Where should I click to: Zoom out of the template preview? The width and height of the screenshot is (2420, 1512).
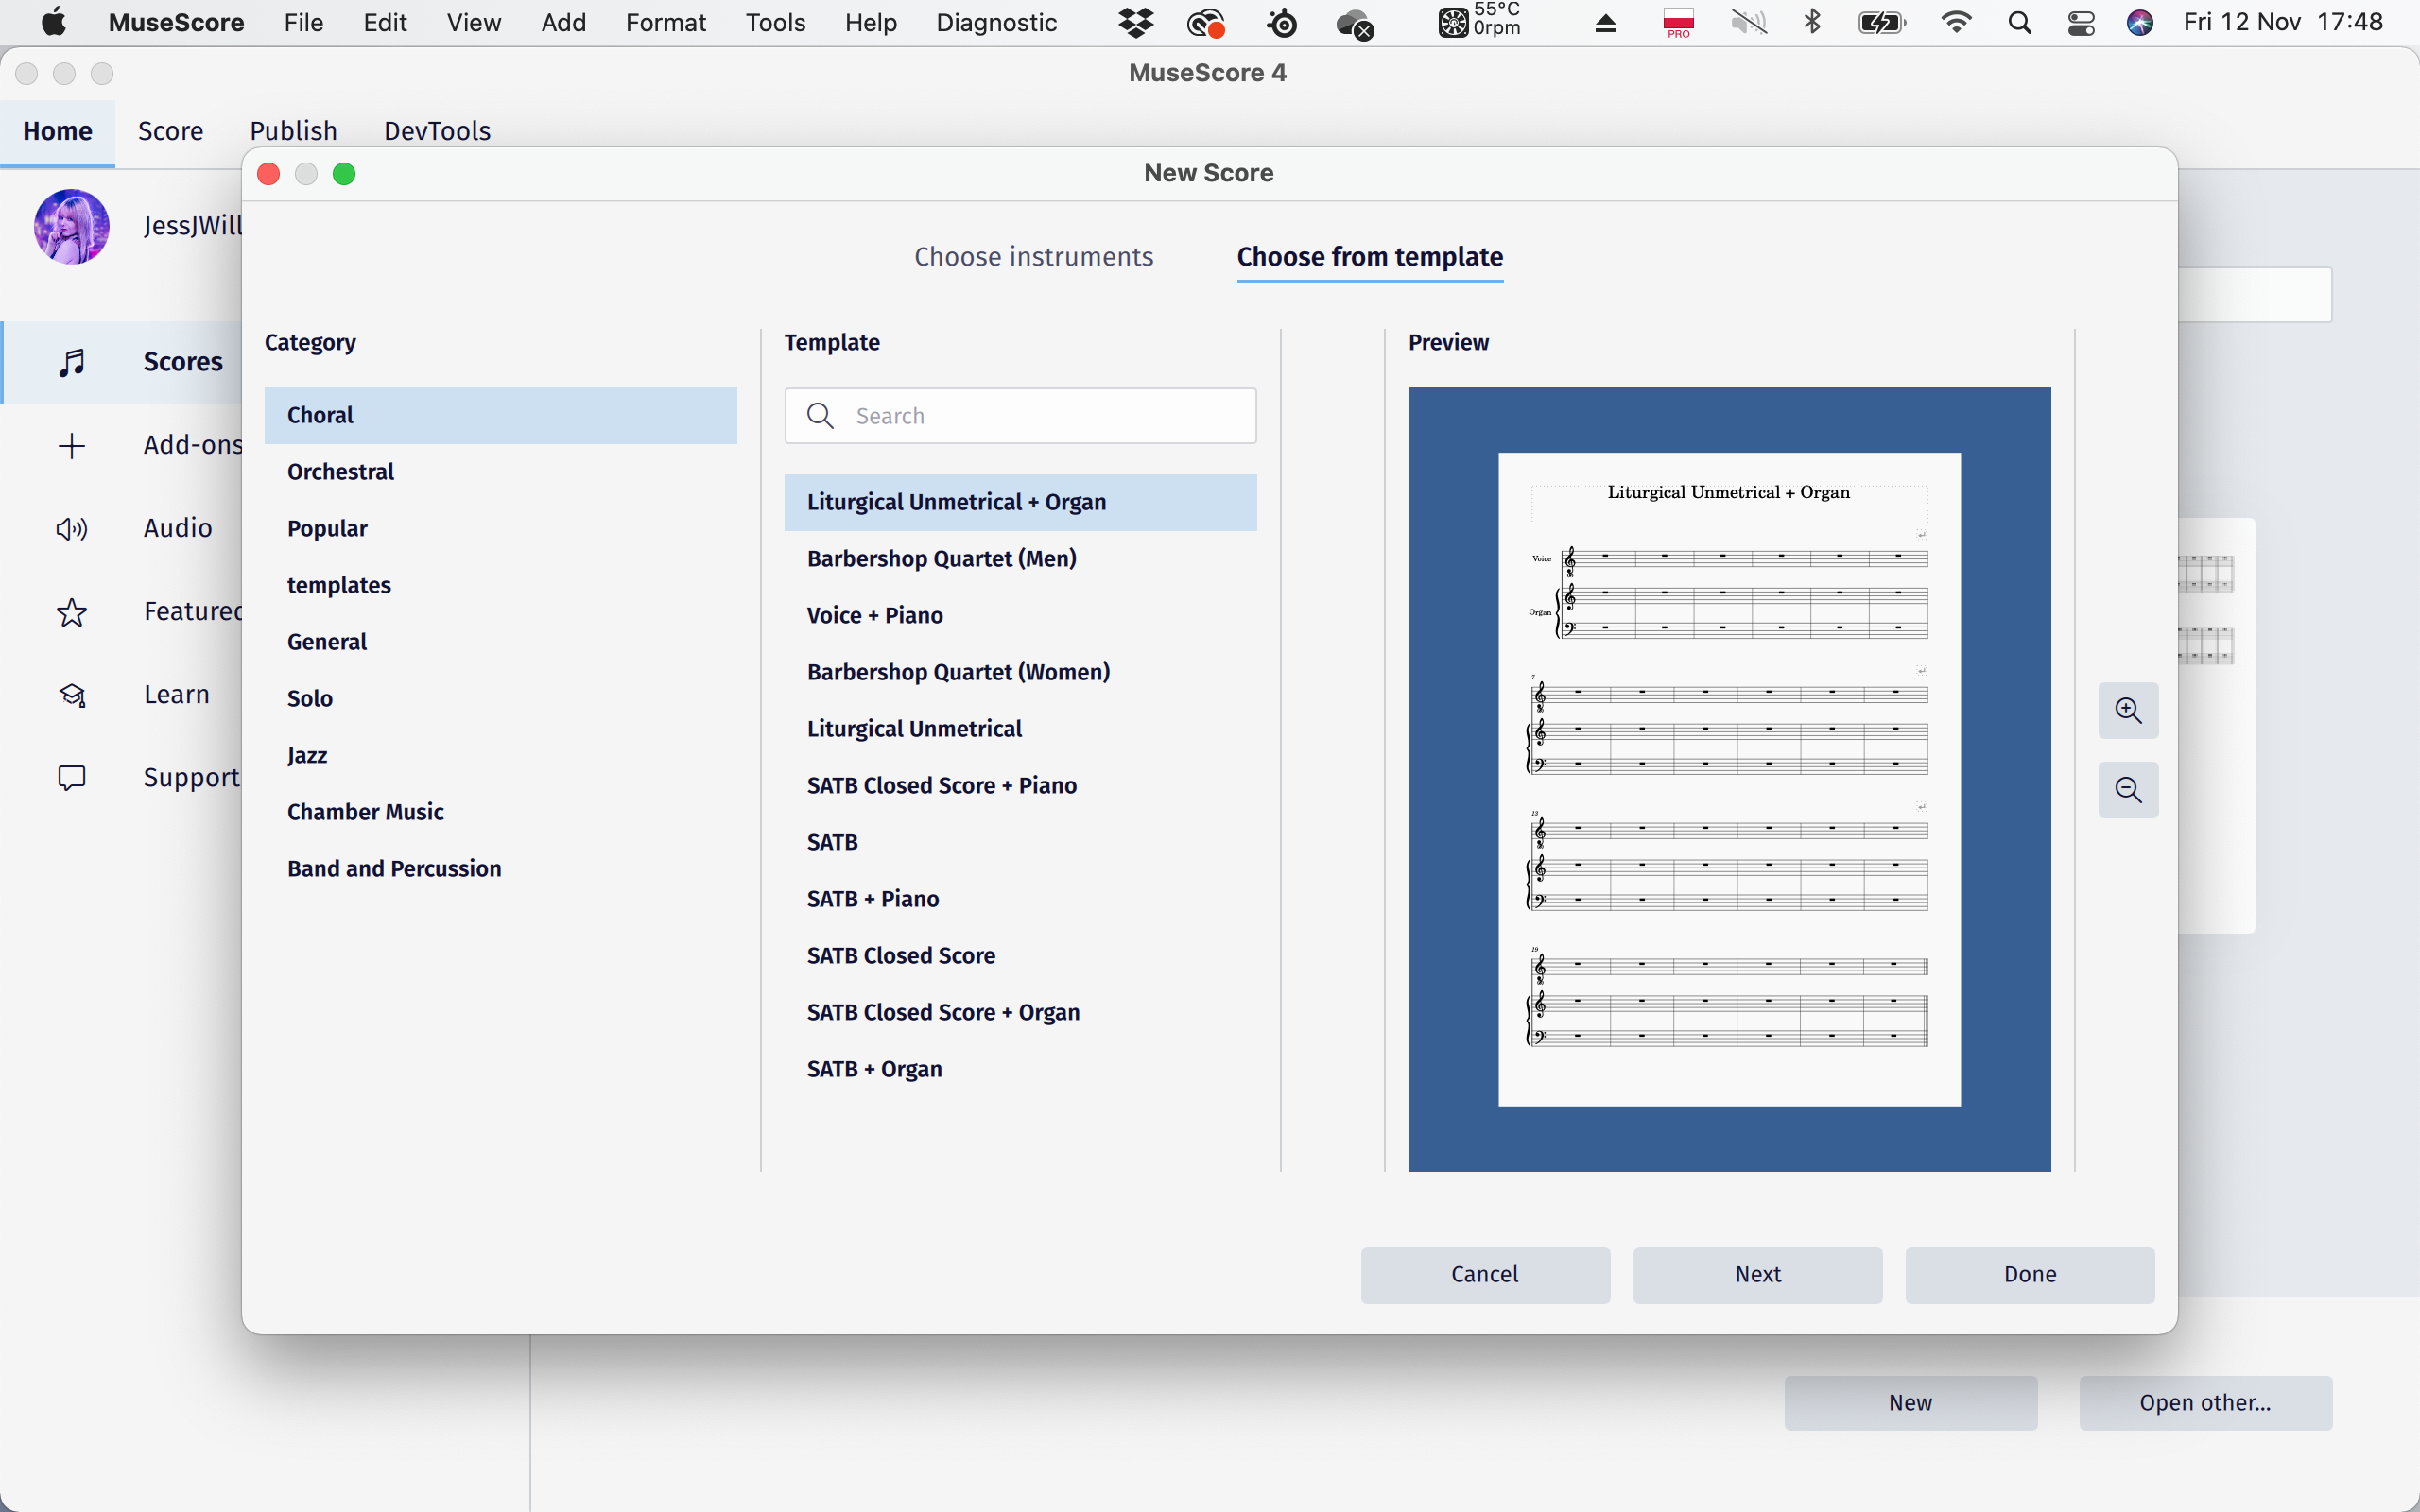click(2128, 790)
